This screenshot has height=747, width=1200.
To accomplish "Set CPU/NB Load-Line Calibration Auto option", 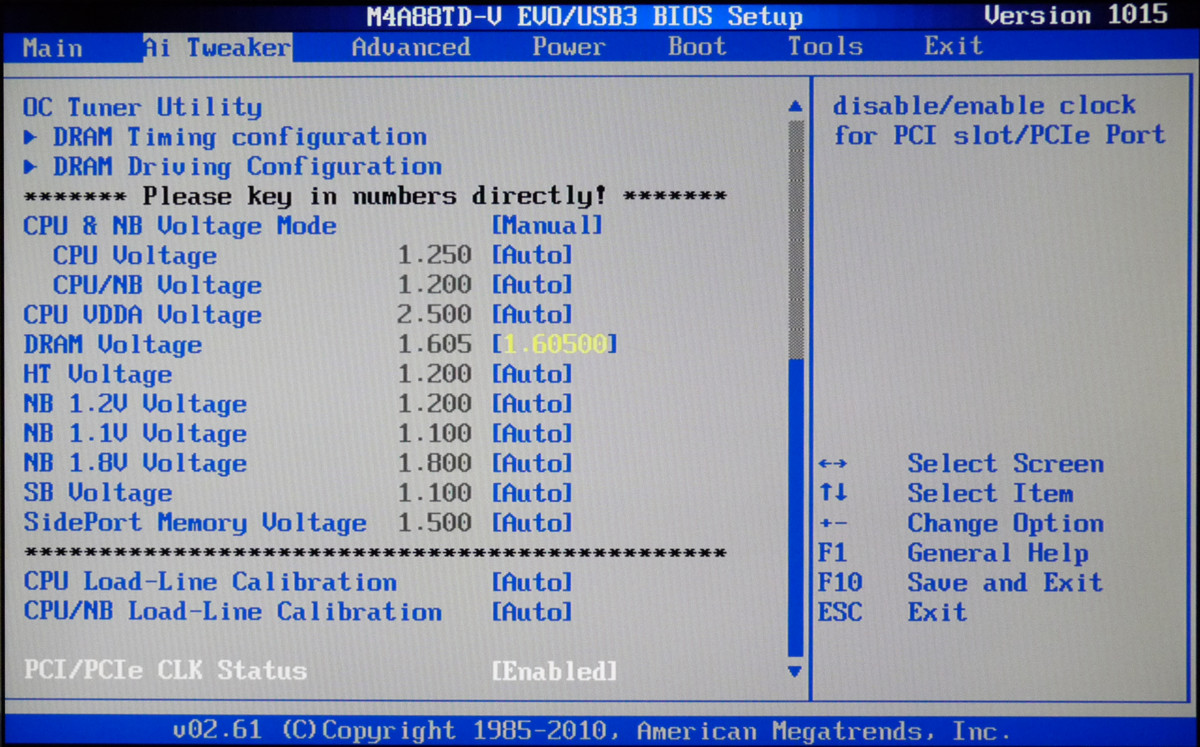I will pyautogui.click(x=532, y=612).
